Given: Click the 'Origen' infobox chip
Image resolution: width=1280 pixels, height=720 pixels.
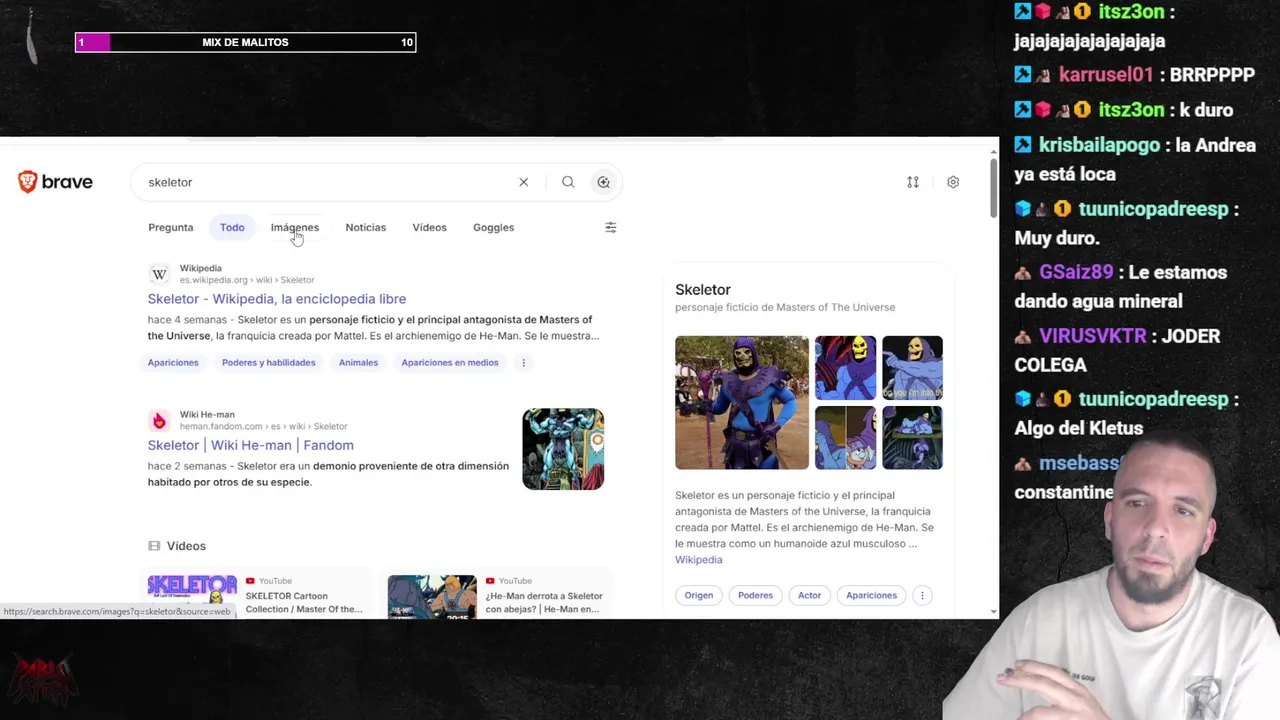Looking at the screenshot, I should click(699, 595).
